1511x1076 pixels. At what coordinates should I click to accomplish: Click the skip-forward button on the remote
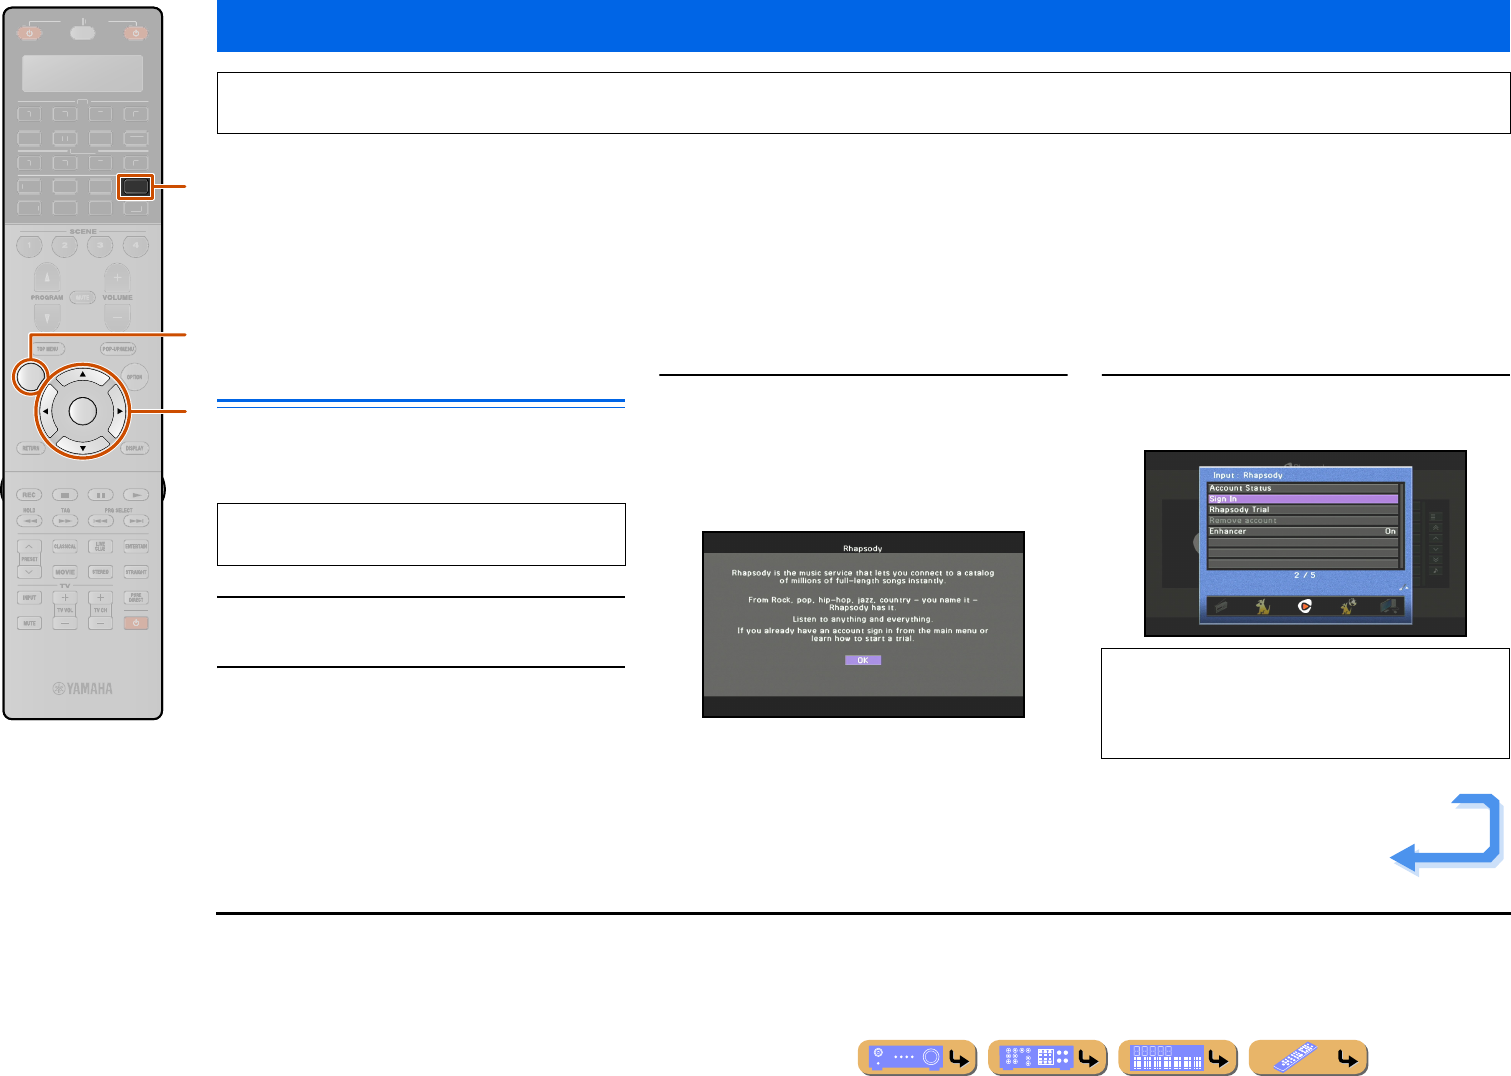136,521
